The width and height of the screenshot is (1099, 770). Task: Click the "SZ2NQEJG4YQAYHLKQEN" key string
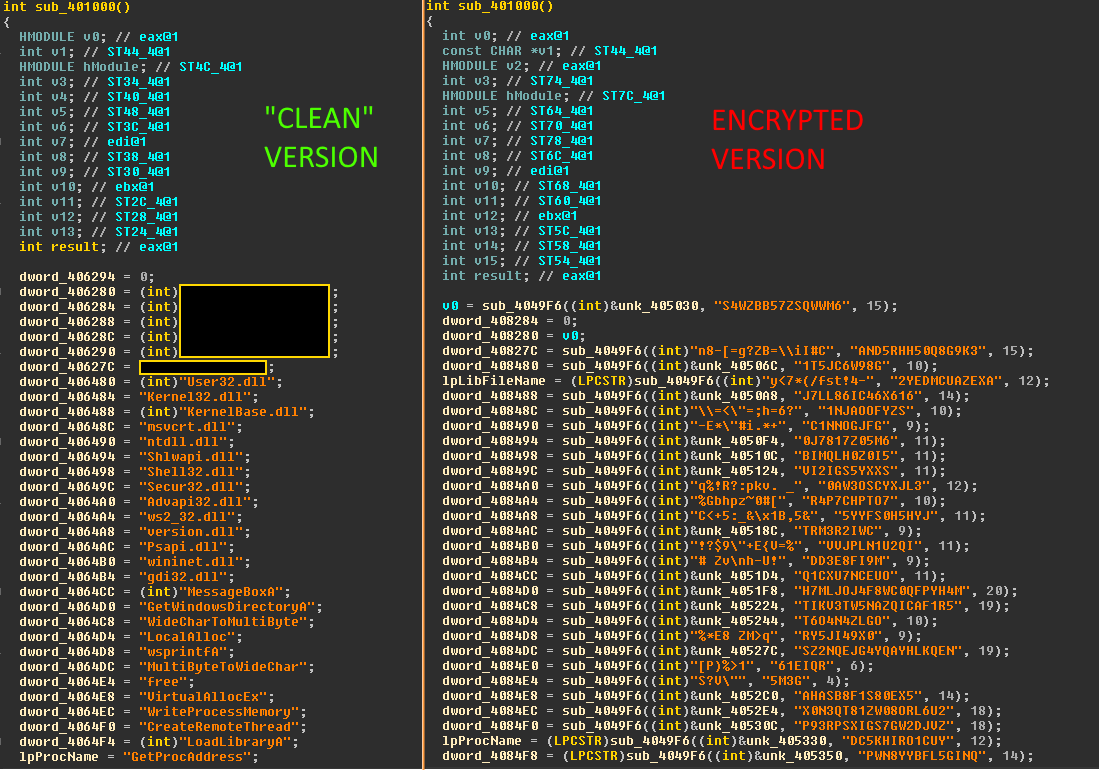878,651
